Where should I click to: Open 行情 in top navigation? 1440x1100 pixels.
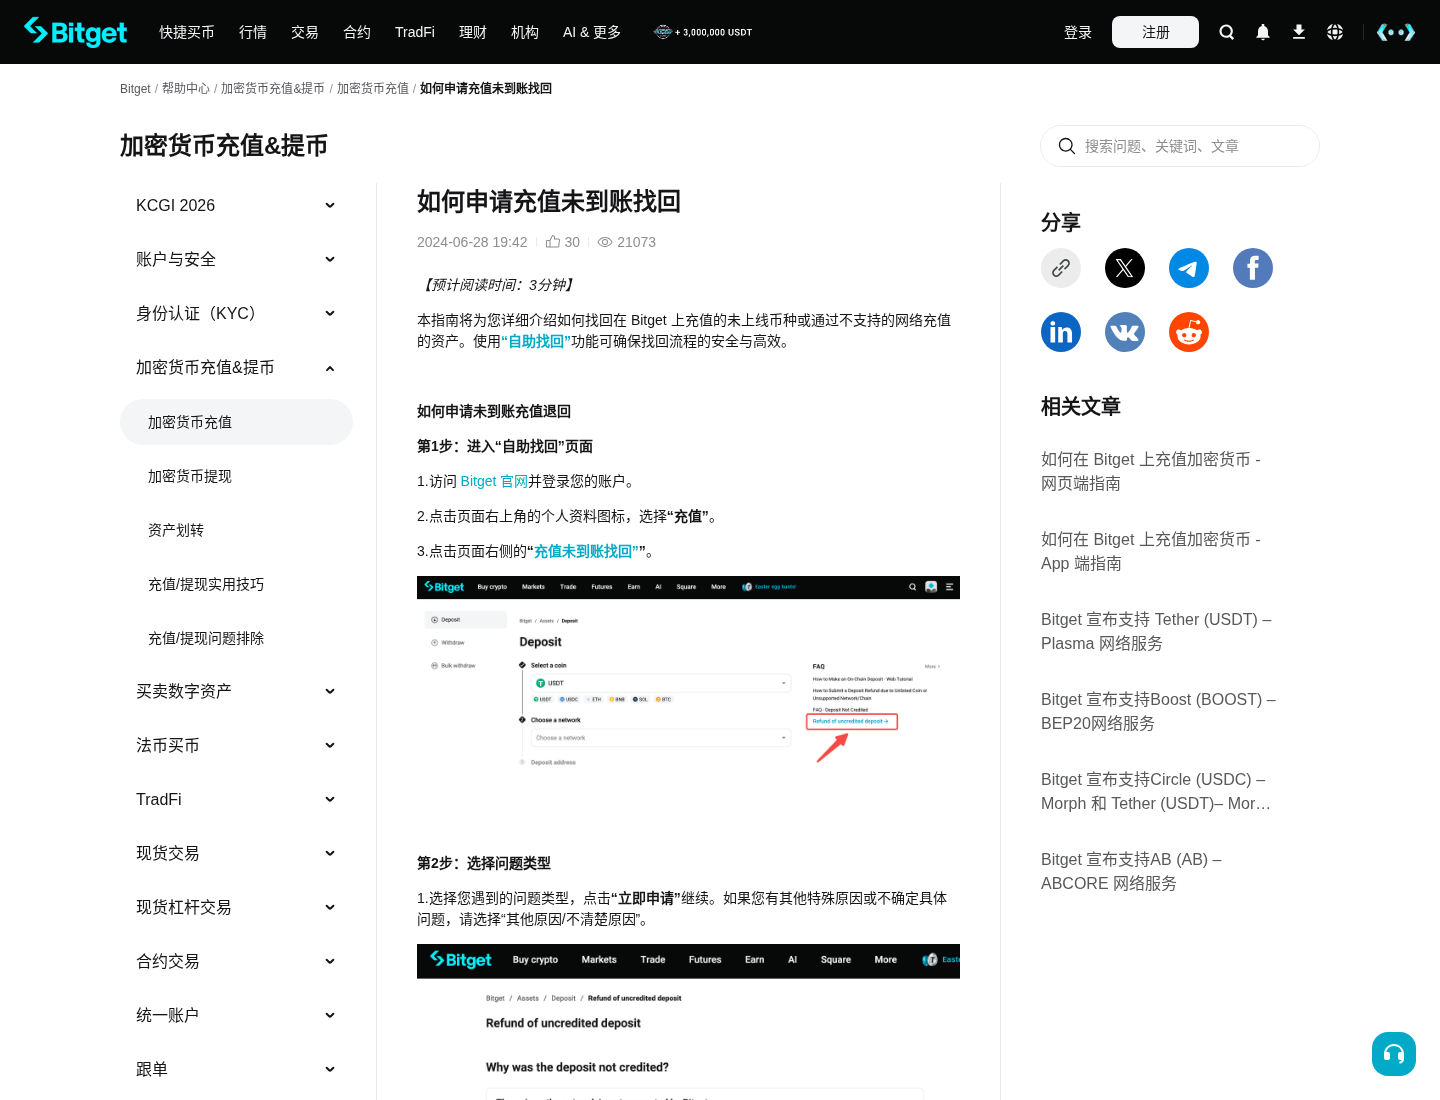253,32
